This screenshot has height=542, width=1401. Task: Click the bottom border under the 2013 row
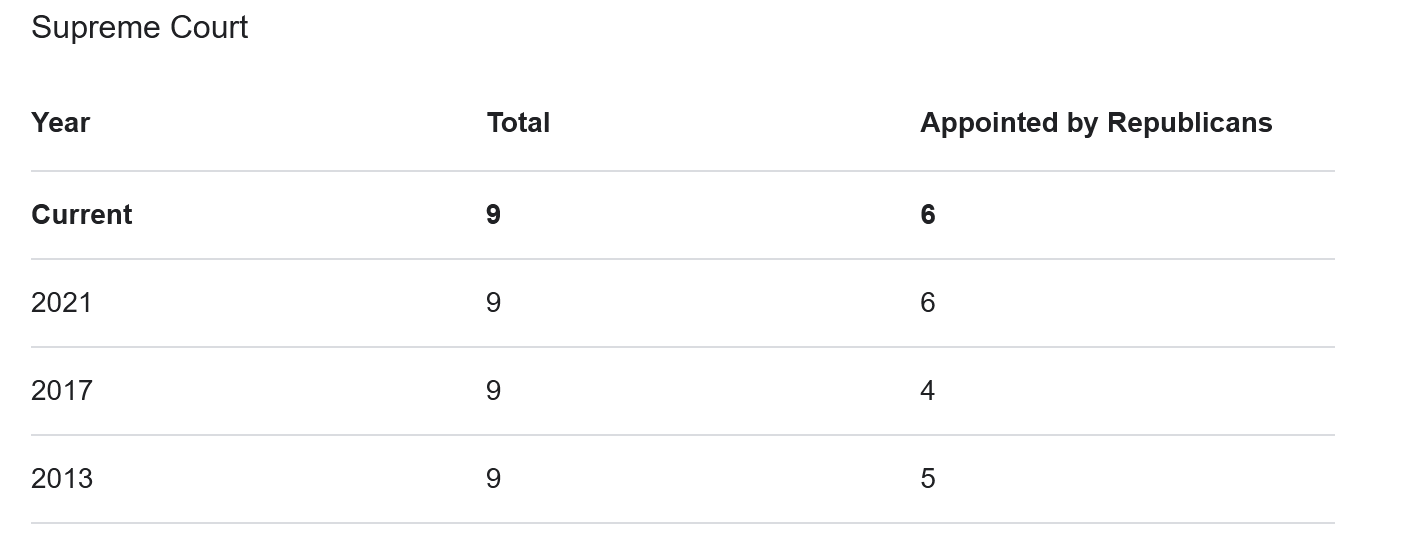click(x=682, y=523)
